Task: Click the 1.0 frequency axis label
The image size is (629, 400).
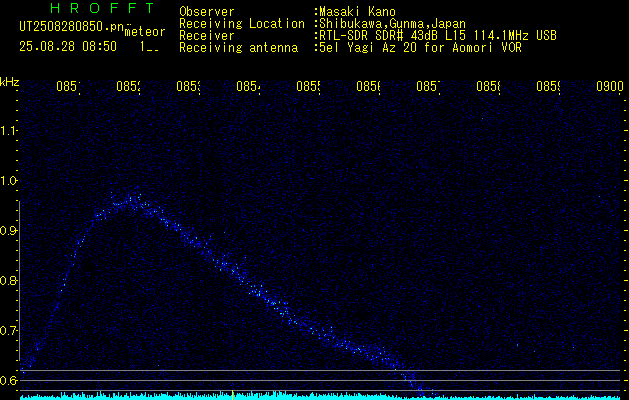Action: pyautogui.click(x=9, y=181)
